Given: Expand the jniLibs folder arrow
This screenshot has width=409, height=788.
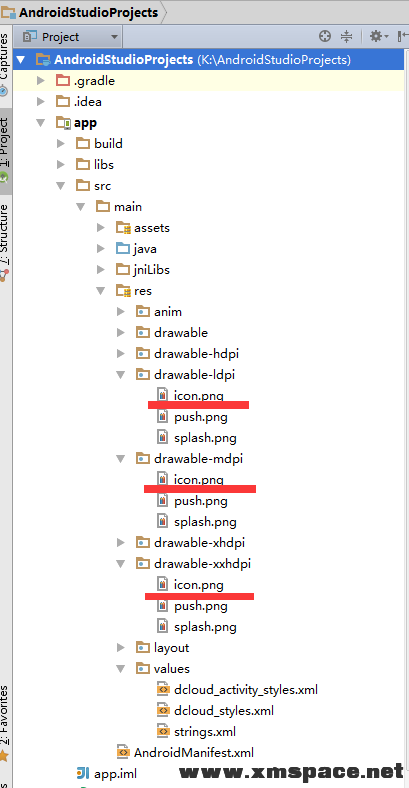Looking at the screenshot, I should pos(101,270).
